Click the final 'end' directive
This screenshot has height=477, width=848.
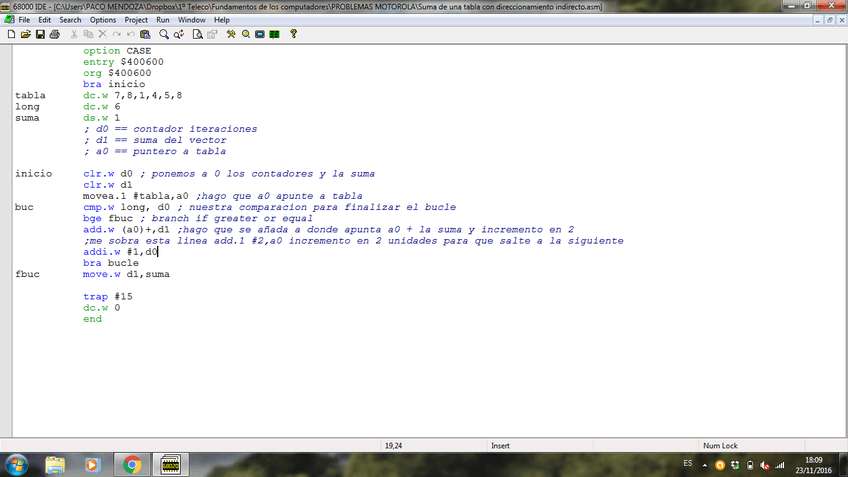(x=92, y=319)
